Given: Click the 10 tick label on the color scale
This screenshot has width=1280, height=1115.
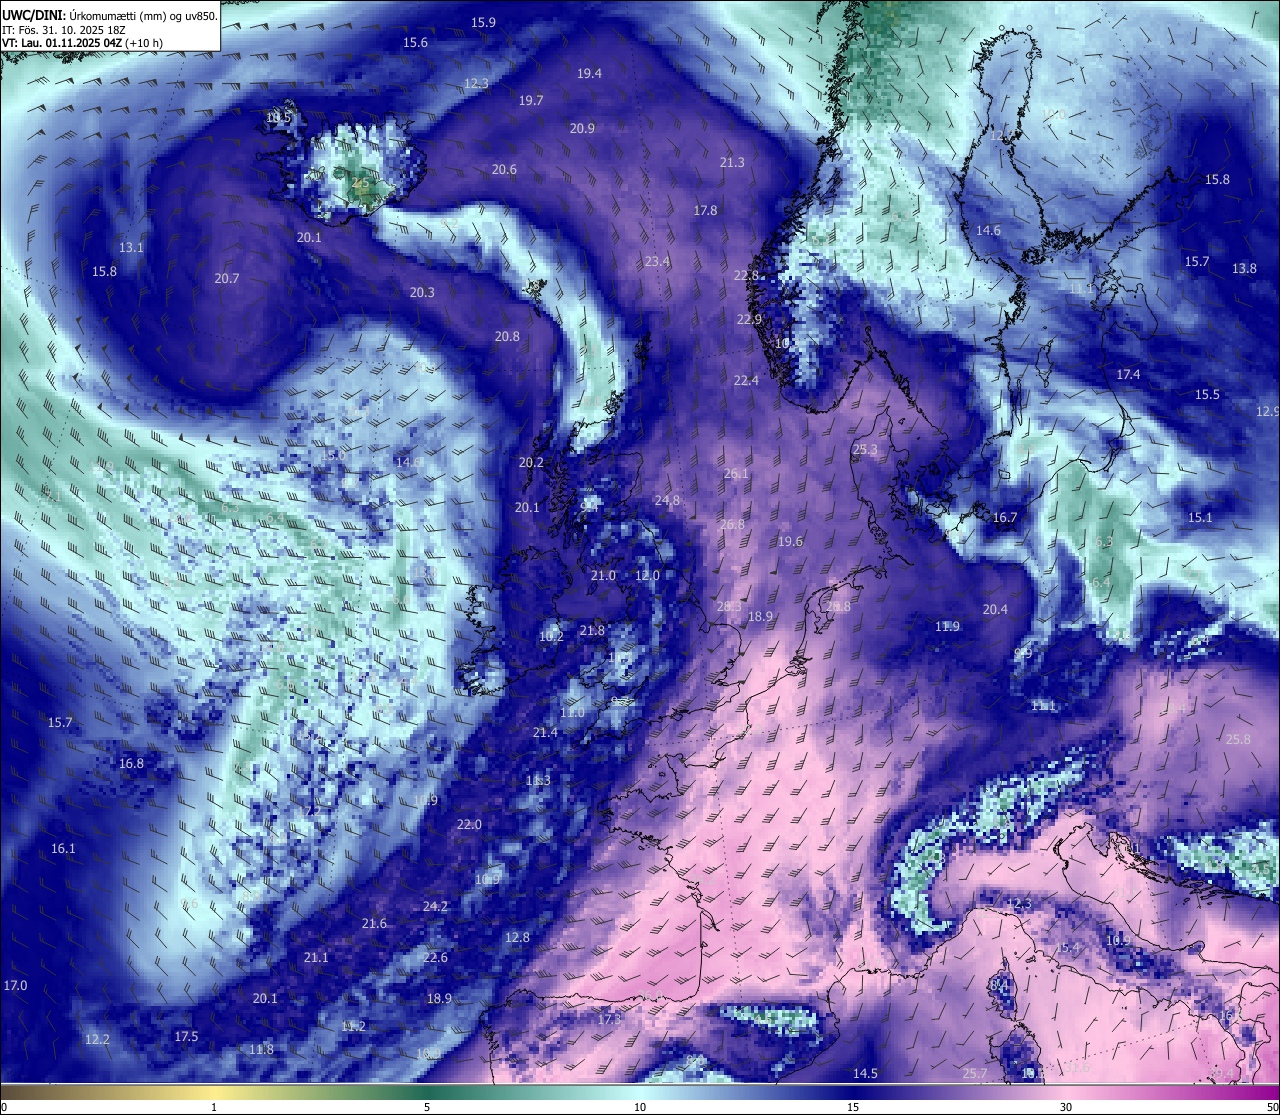Looking at the screenshot, I should click(x=640, y=1107).
